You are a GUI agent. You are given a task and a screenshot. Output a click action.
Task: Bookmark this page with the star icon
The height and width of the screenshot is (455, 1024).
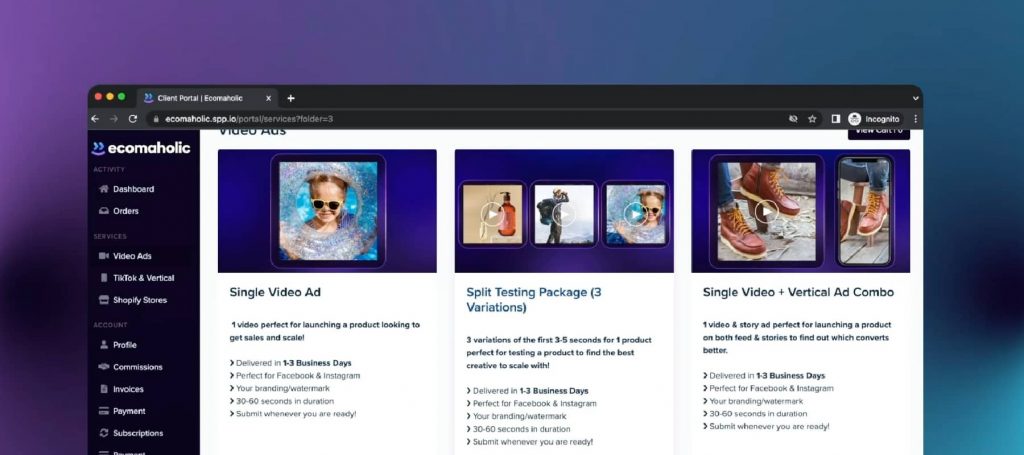pos(812,118)
